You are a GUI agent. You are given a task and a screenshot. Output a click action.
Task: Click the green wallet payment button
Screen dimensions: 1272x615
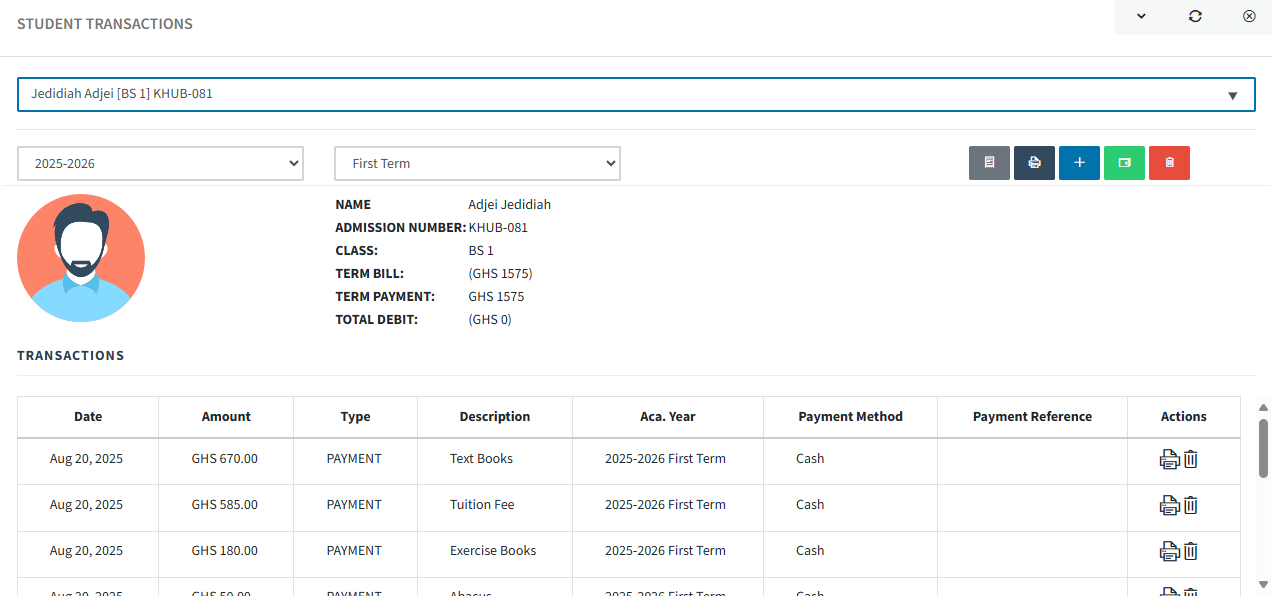click(1124, 163)
